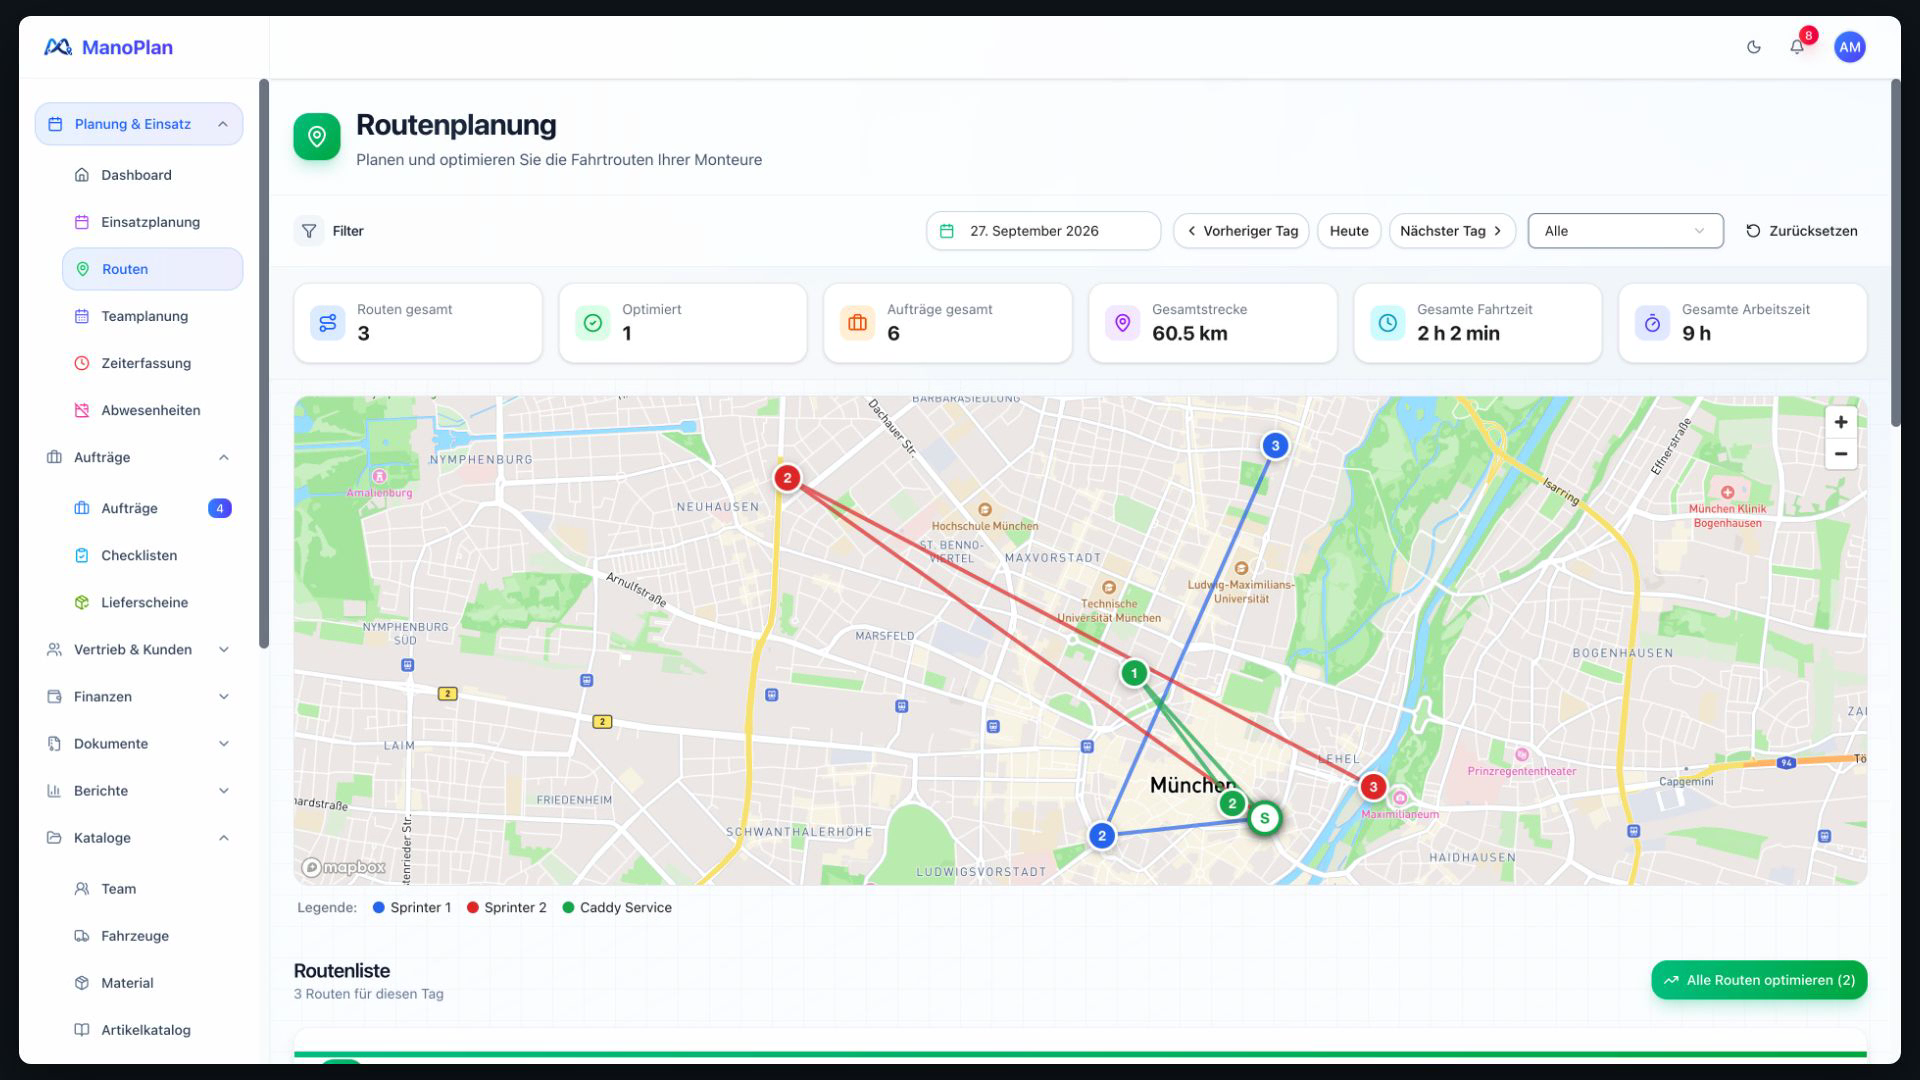This screenshot has height=1080, width=1920.
Task: Collapse the Kataloge section
Action: (x=139, y=838)
